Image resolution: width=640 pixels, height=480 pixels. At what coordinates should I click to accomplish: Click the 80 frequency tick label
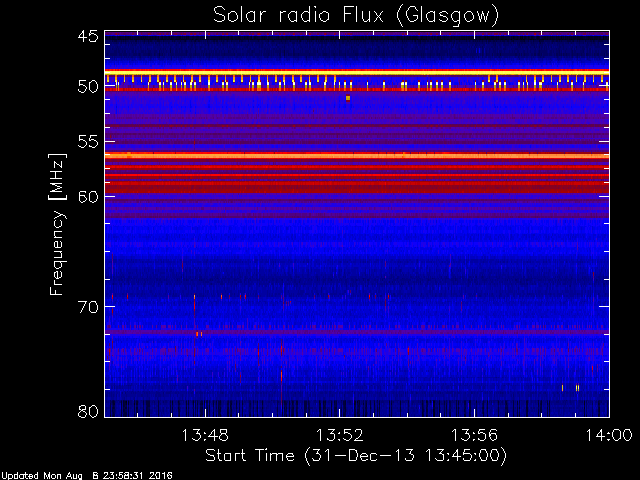pyautogui.click(x=88, y=411)
